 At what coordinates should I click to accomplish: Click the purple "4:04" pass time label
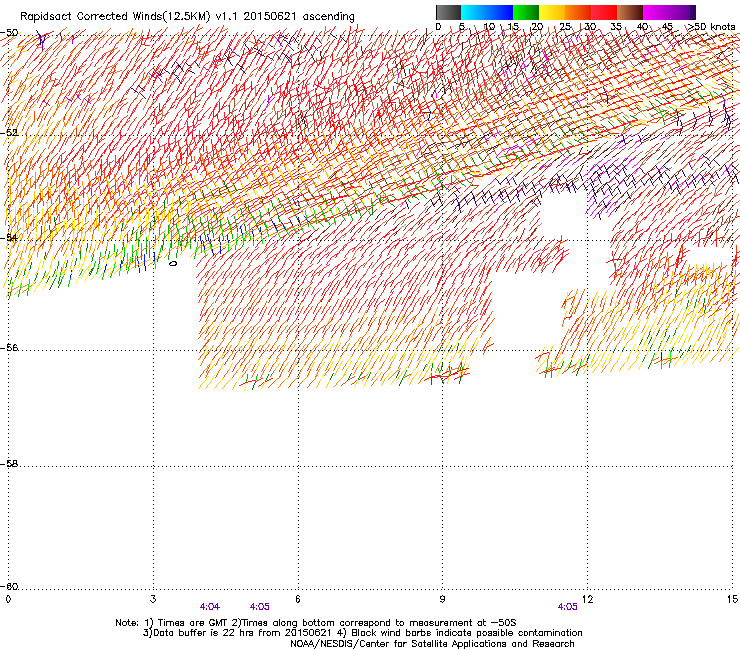210,607
